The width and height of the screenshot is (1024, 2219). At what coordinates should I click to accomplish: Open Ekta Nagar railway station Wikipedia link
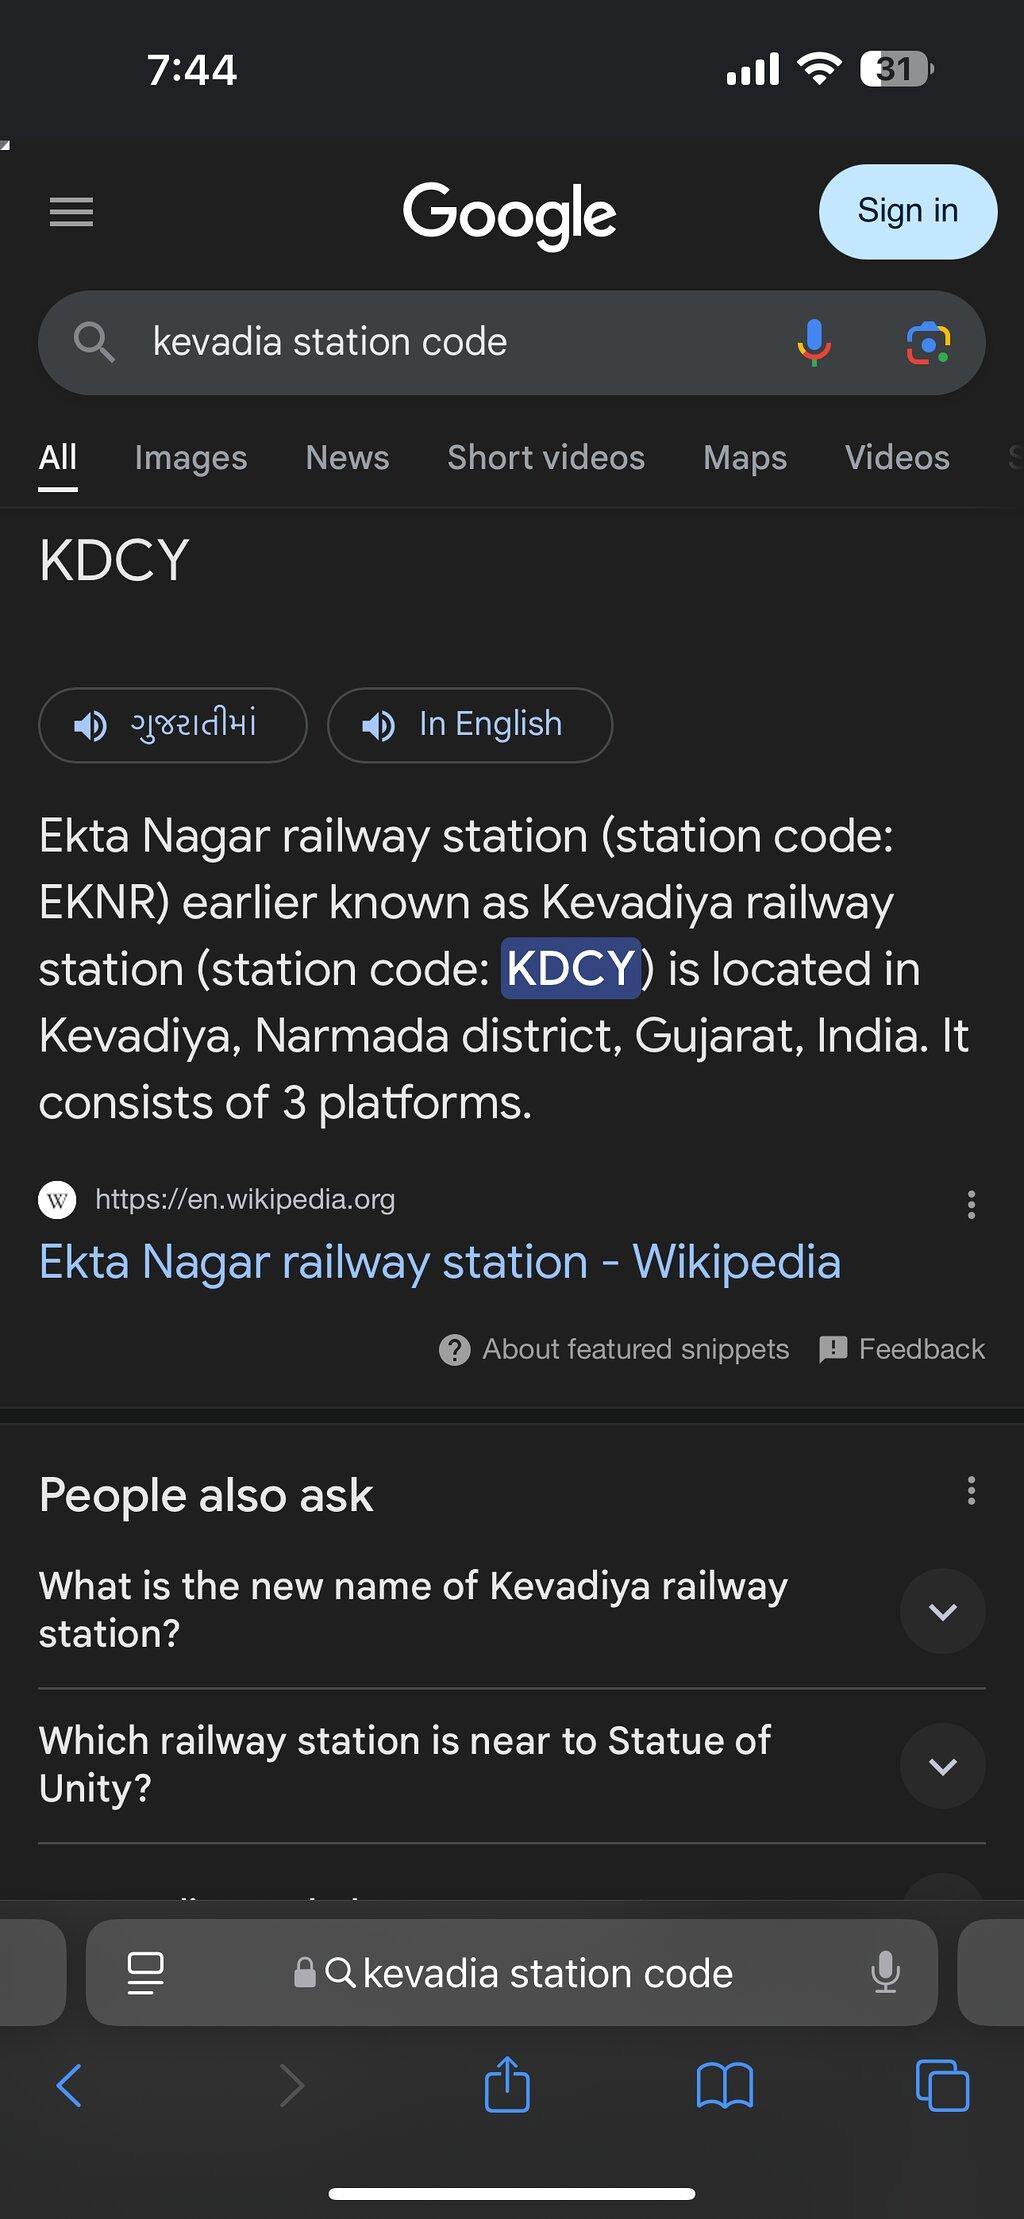tap(440, 1262)
